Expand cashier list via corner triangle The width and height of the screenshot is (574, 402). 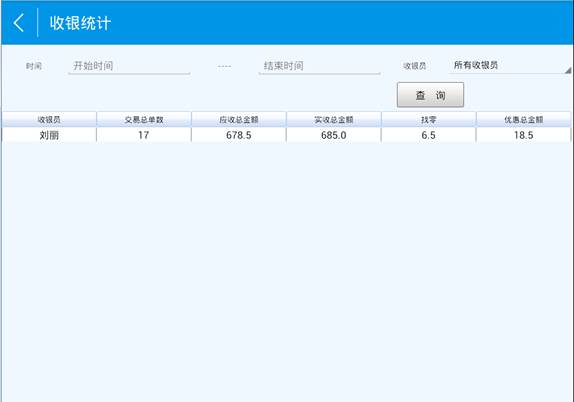tap(567, 70)
